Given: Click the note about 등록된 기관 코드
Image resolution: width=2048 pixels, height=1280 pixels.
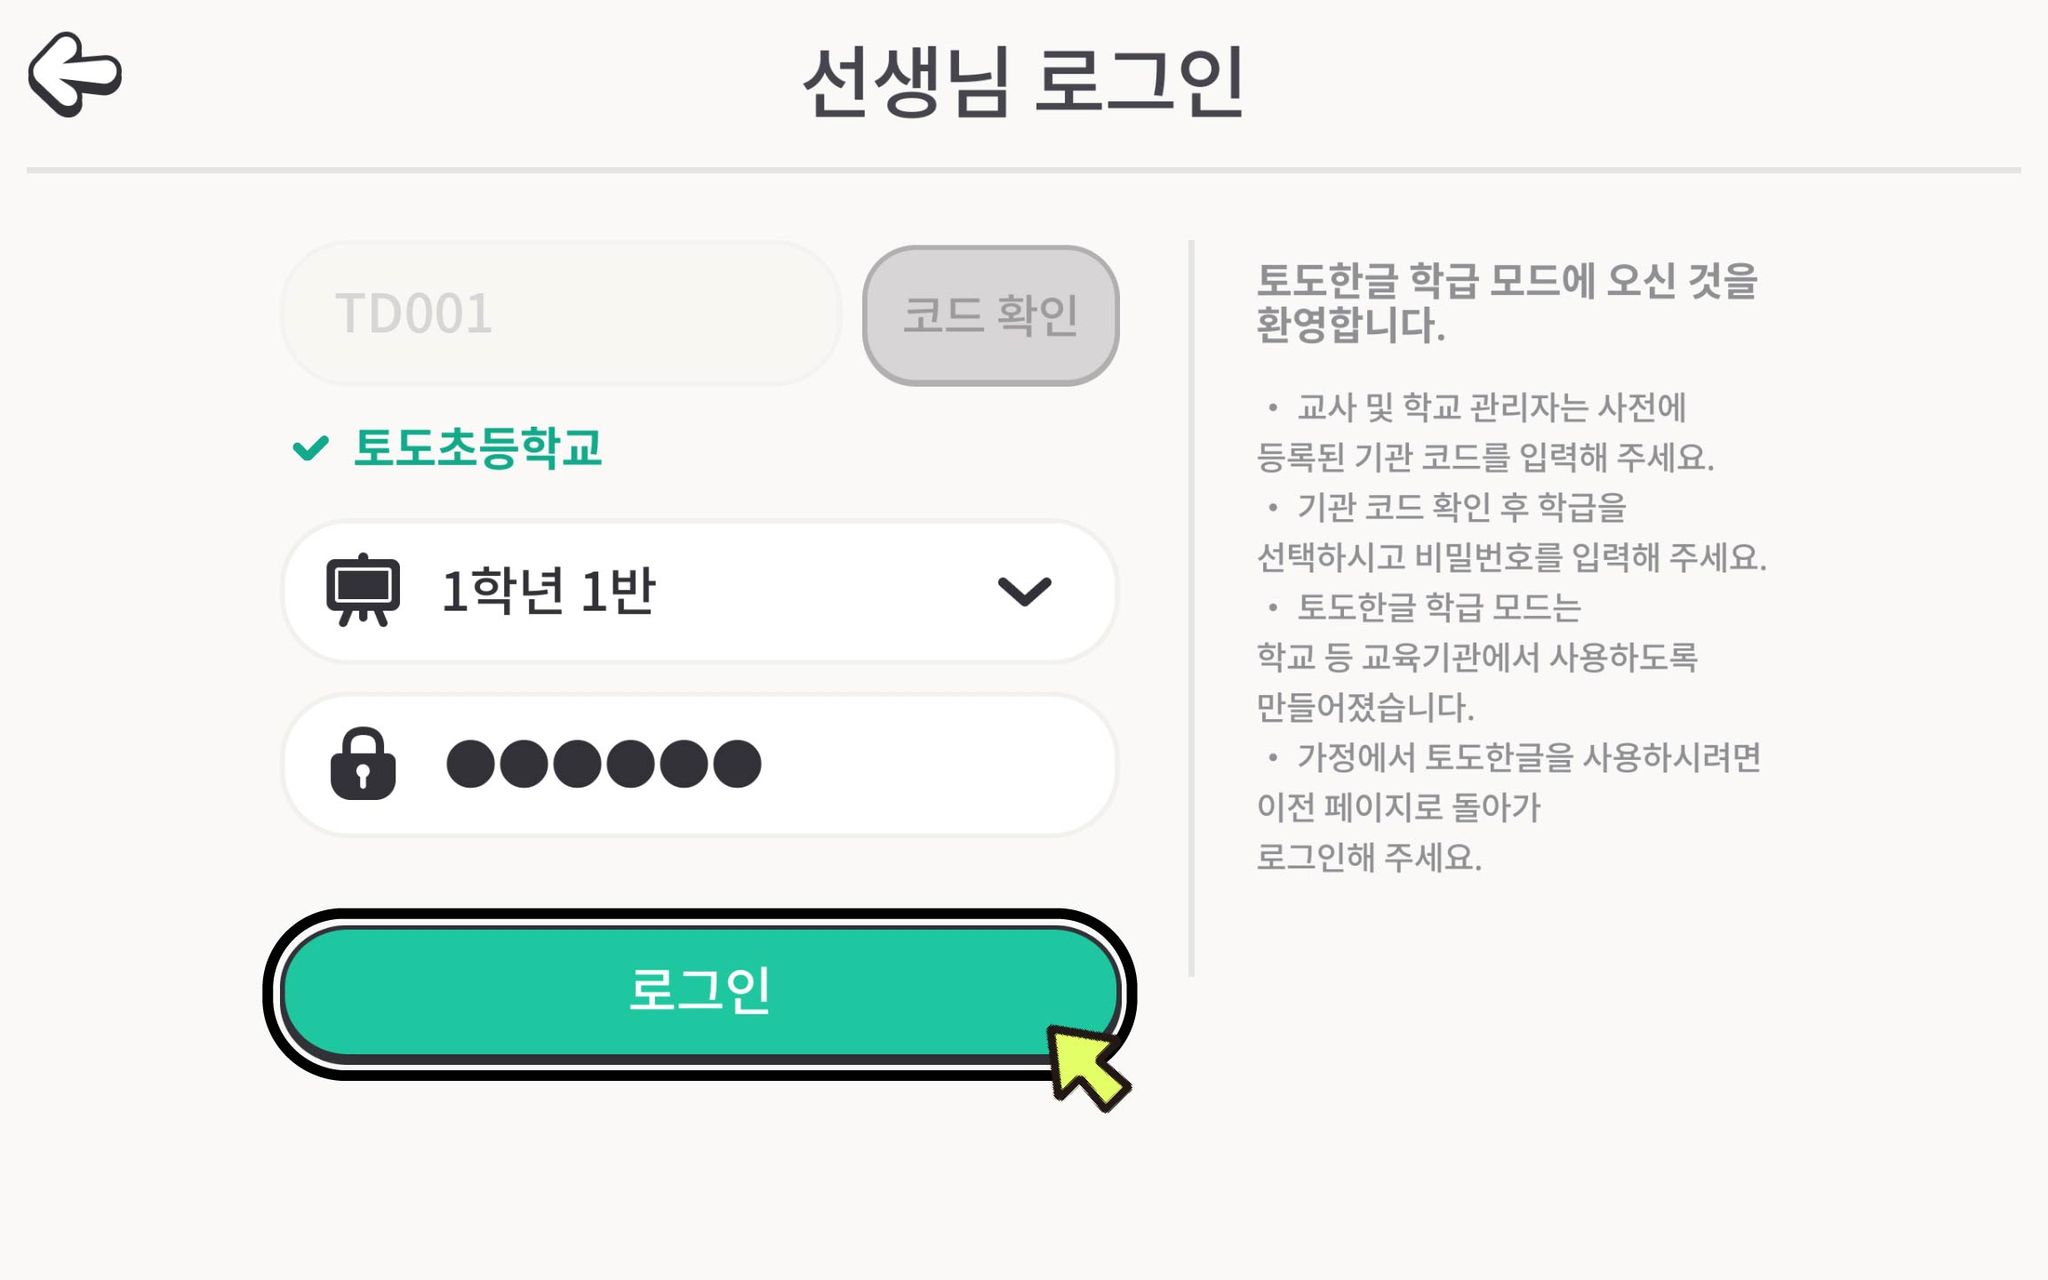Looking at the screenshot, I should (1485, 457).
